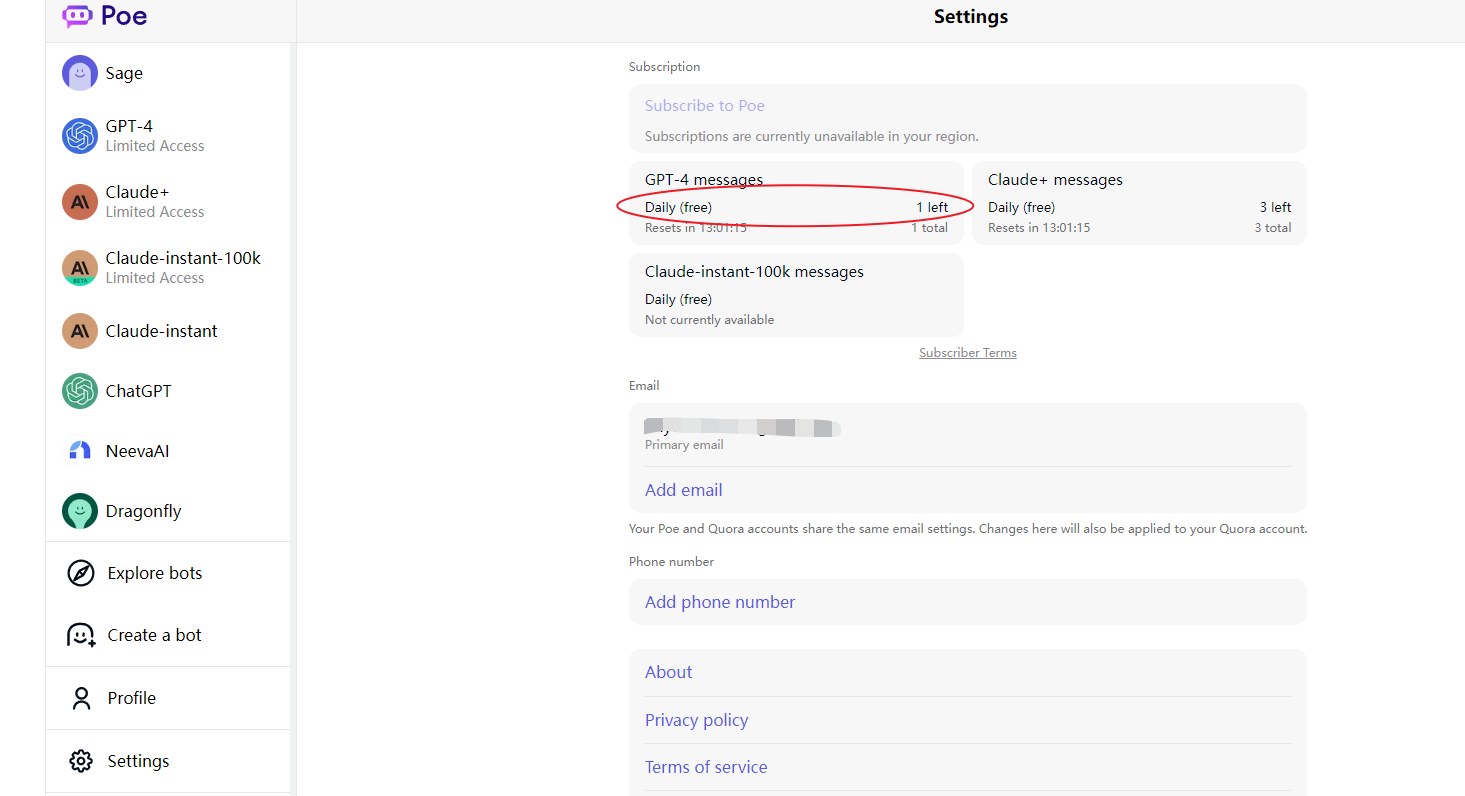Click the Dragonfly avatar icon
1465x796 pixels.
[x=80, y=511]
